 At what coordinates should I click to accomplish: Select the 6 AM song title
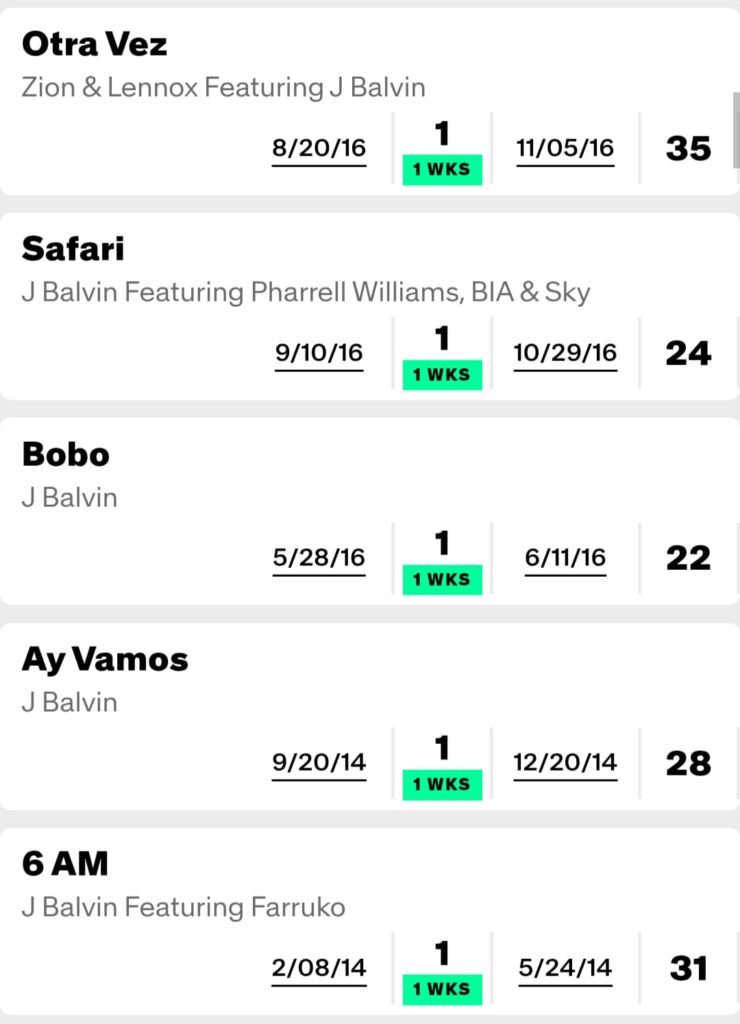(x=65, y=863)
